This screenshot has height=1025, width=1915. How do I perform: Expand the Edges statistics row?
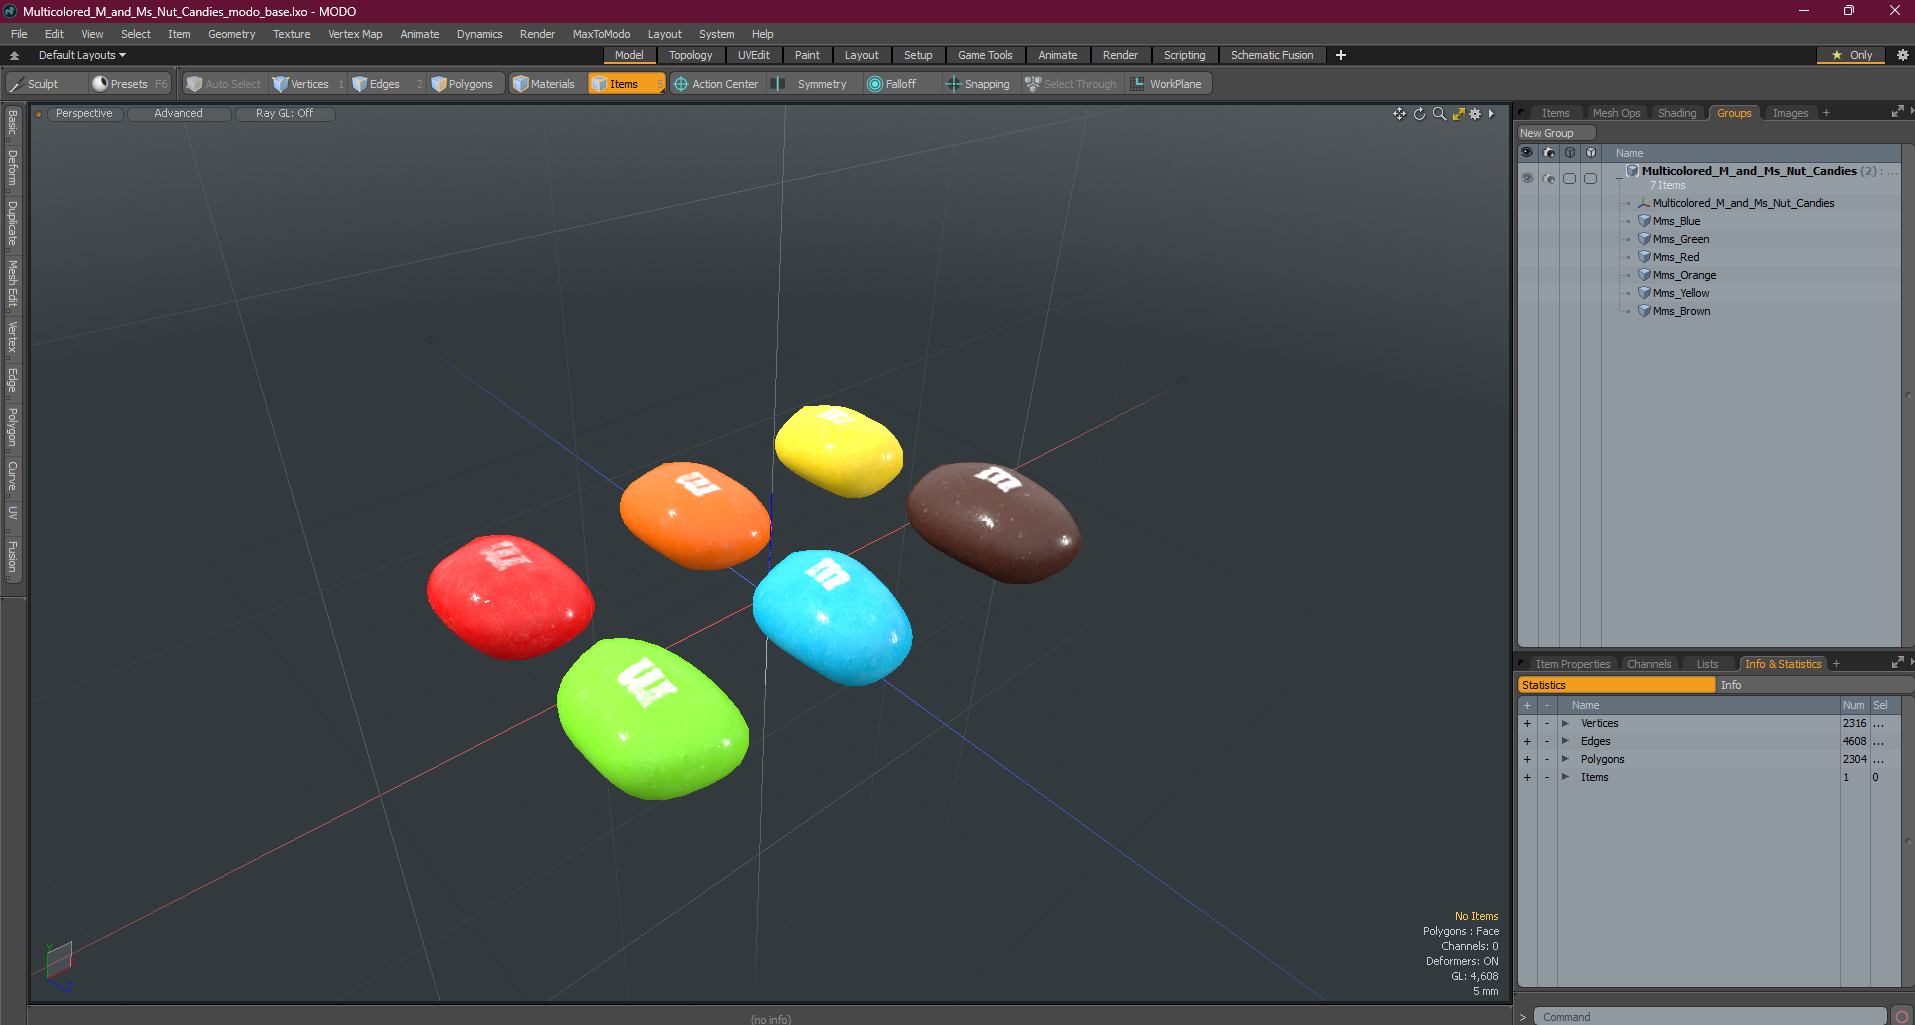click(1565, 741)
